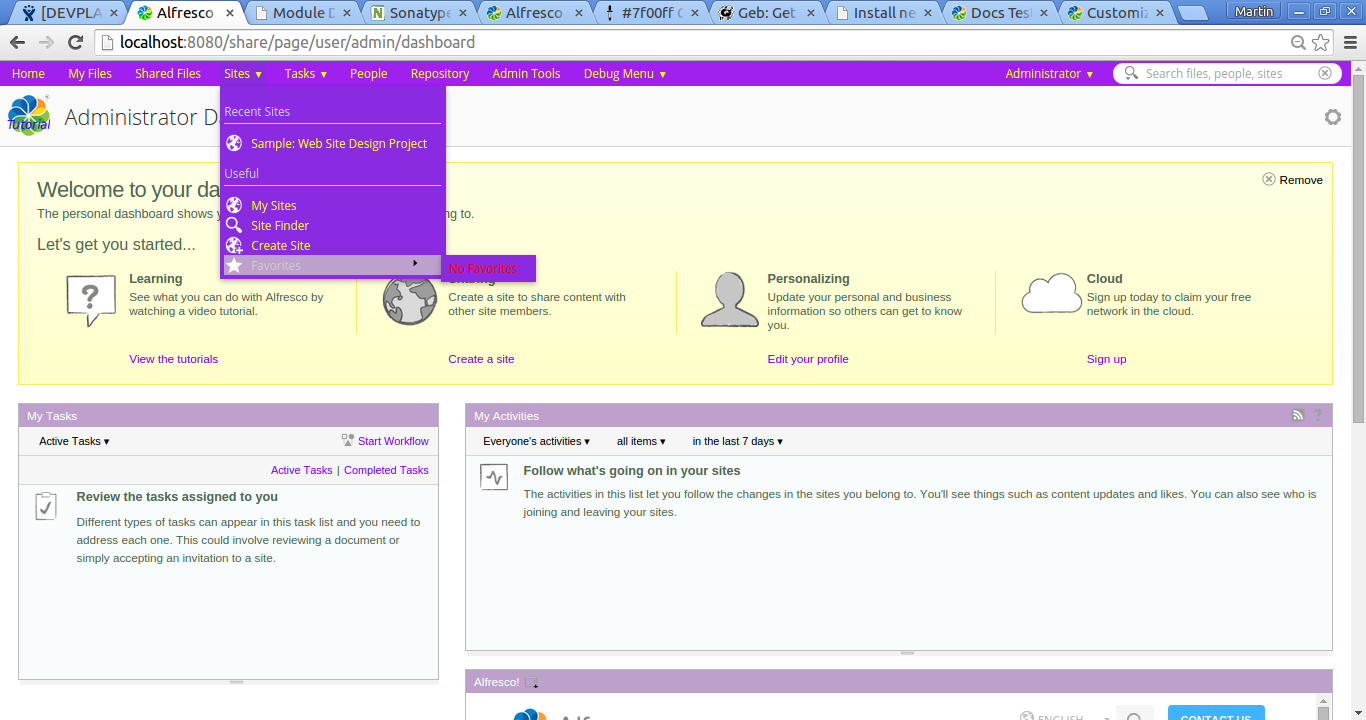Open the Sample: Web Site Design Project site
Viewport: 1366px width, 720px height.
point(339,143)
